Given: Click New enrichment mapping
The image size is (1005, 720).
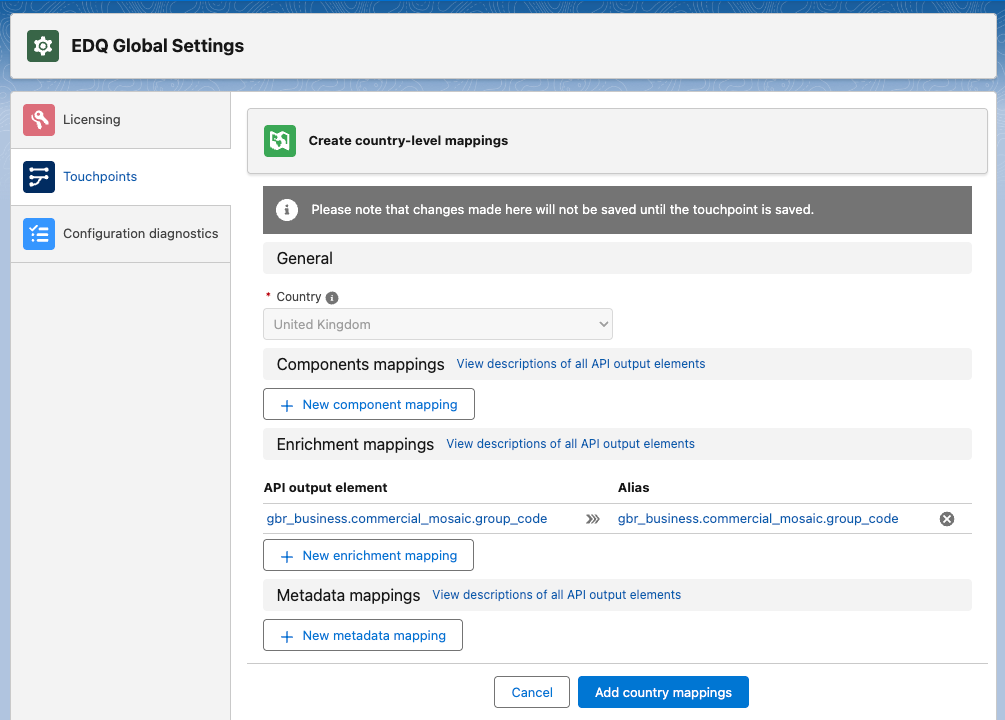Looking at the screenshot, I should (x=368, y=554).
